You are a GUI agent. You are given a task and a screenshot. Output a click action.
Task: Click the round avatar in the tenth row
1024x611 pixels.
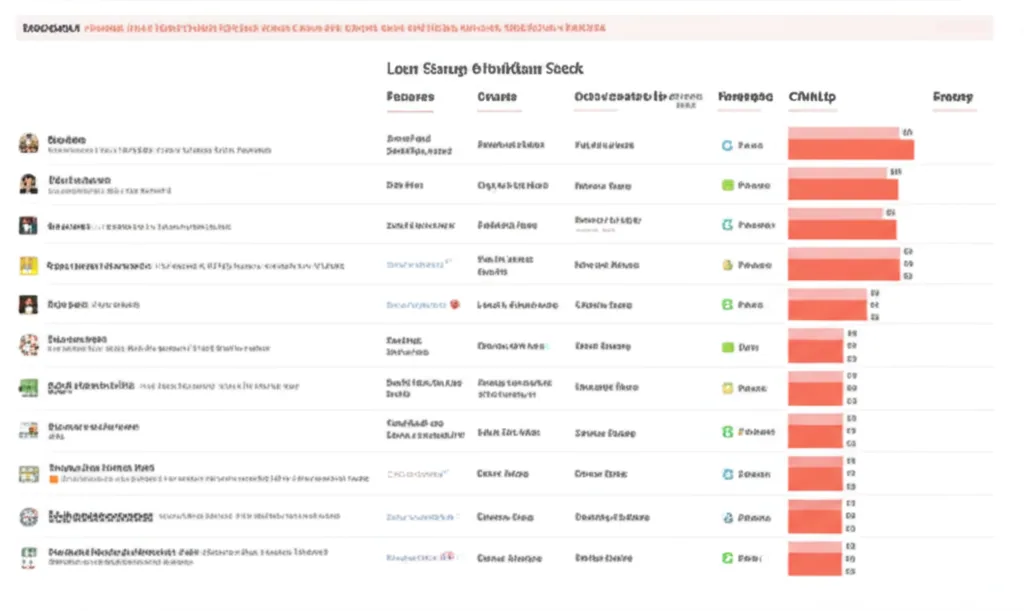tap(28, 517)
